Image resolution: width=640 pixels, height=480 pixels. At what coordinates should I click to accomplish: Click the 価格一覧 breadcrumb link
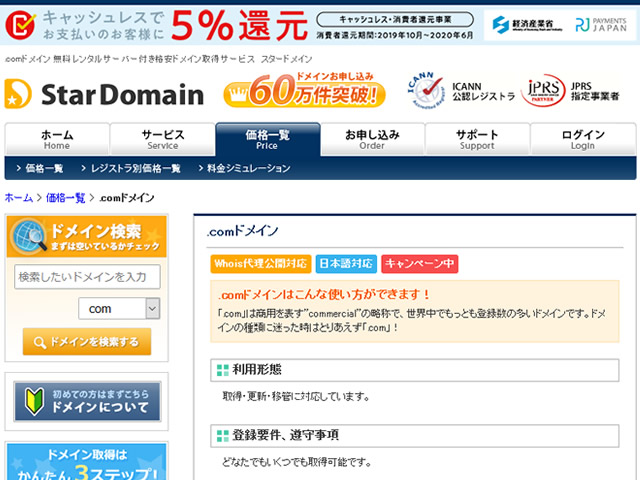(65, 198)
